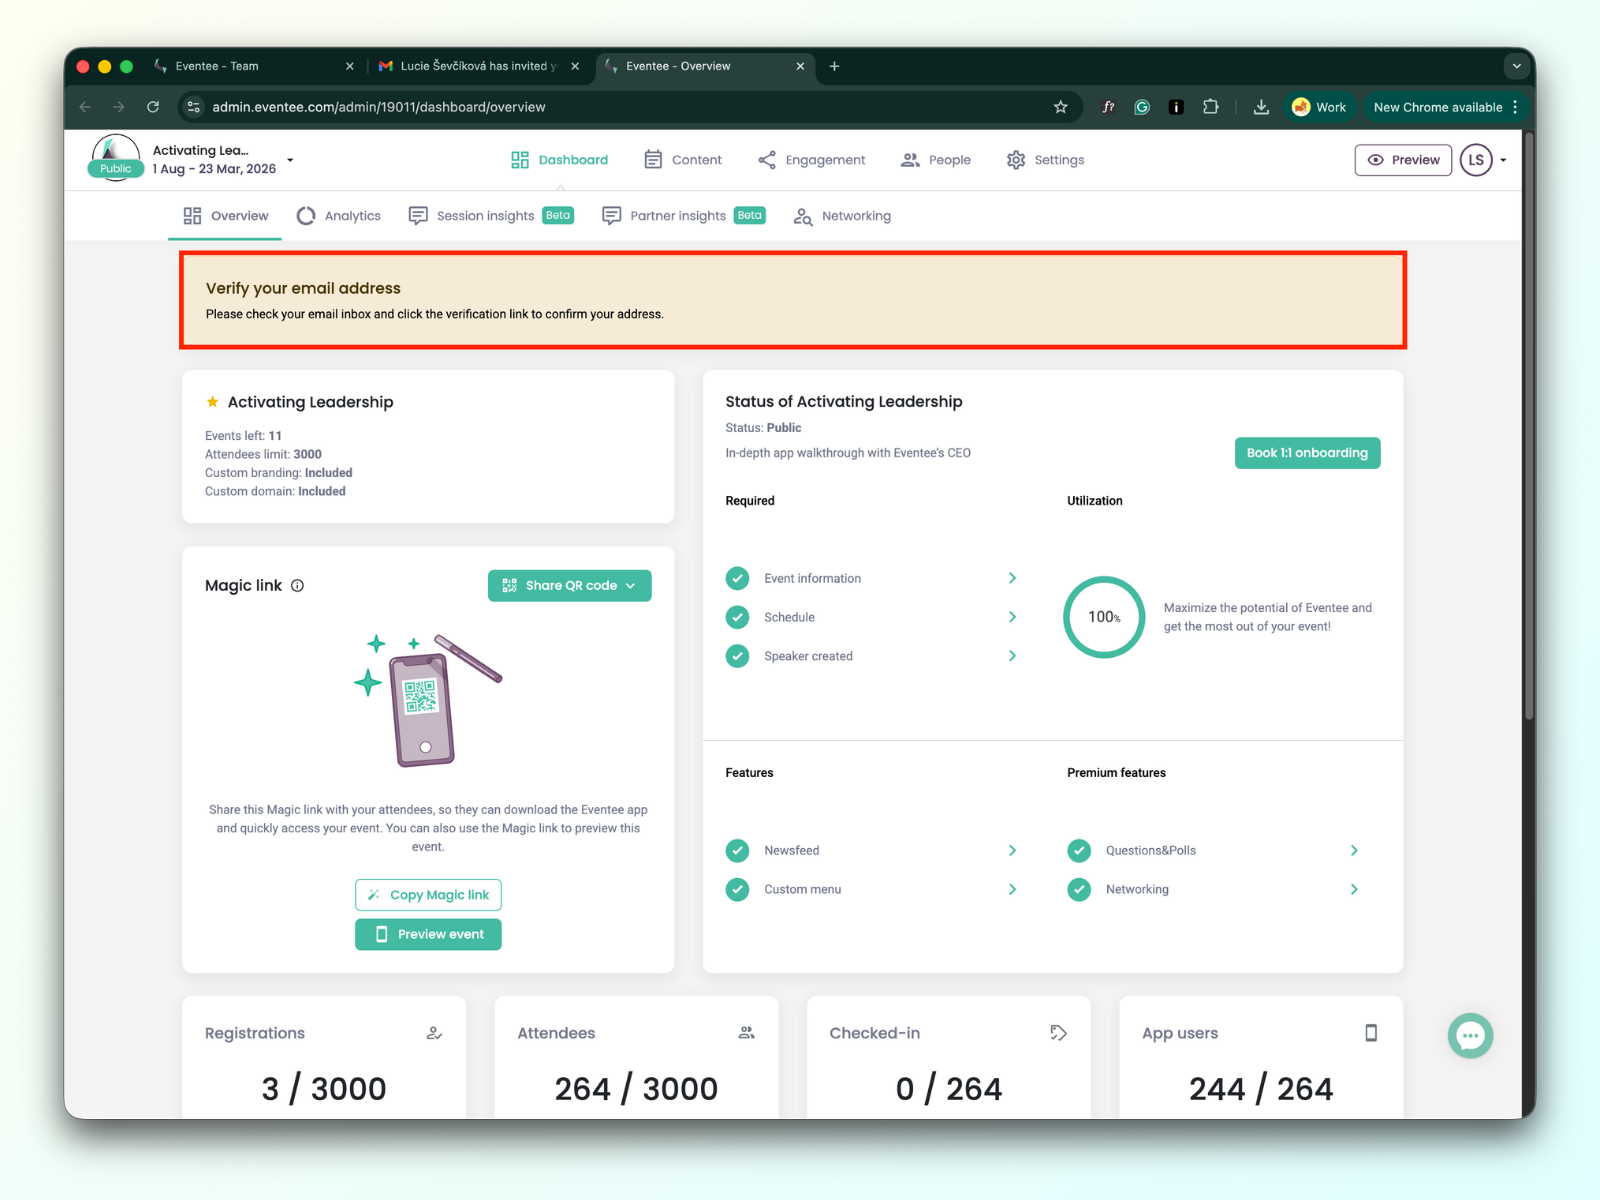Screen dimensions: 1600x1200
Task: Click the 100% utilization progress circle
Action: 1103,617
